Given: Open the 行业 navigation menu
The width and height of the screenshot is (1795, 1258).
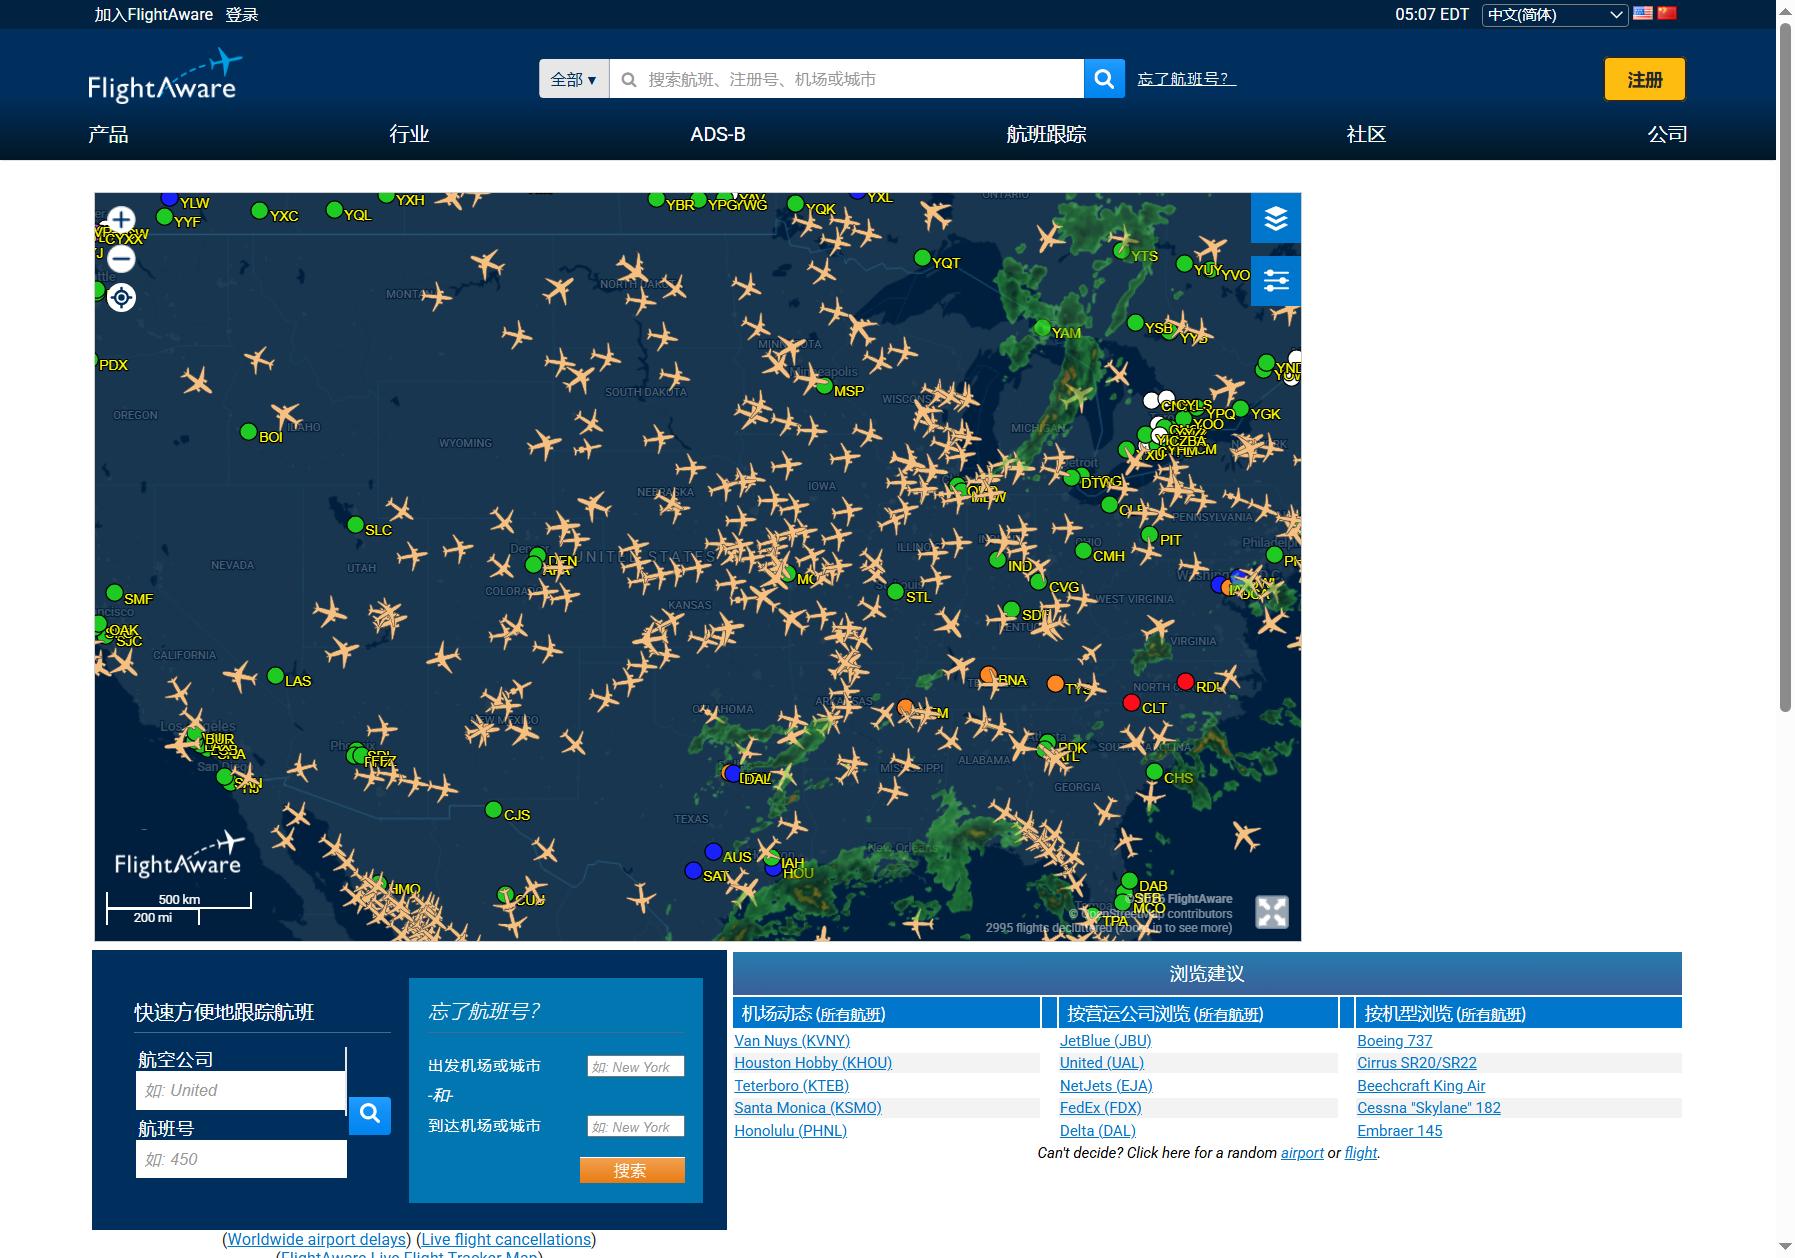Looking at the screenshot, I should click(409, 134).
